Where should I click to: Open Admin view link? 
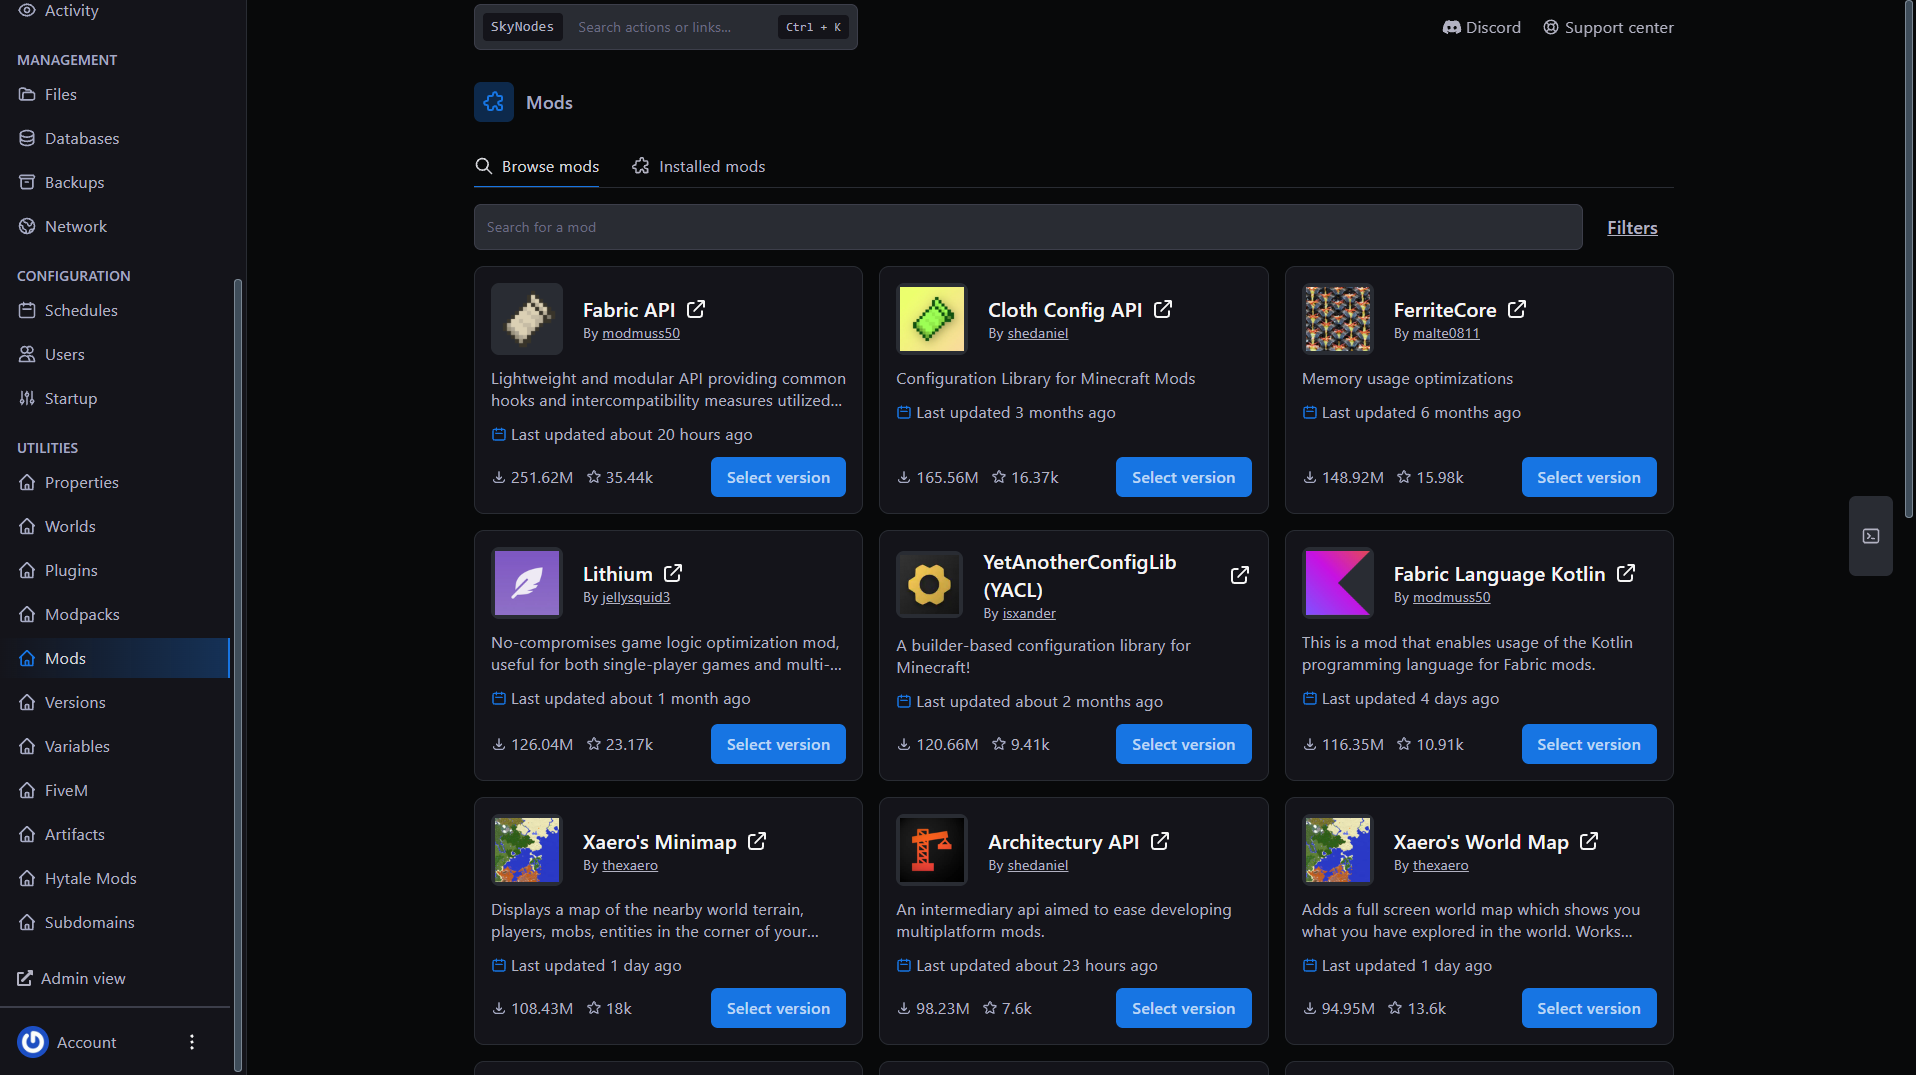71,978
